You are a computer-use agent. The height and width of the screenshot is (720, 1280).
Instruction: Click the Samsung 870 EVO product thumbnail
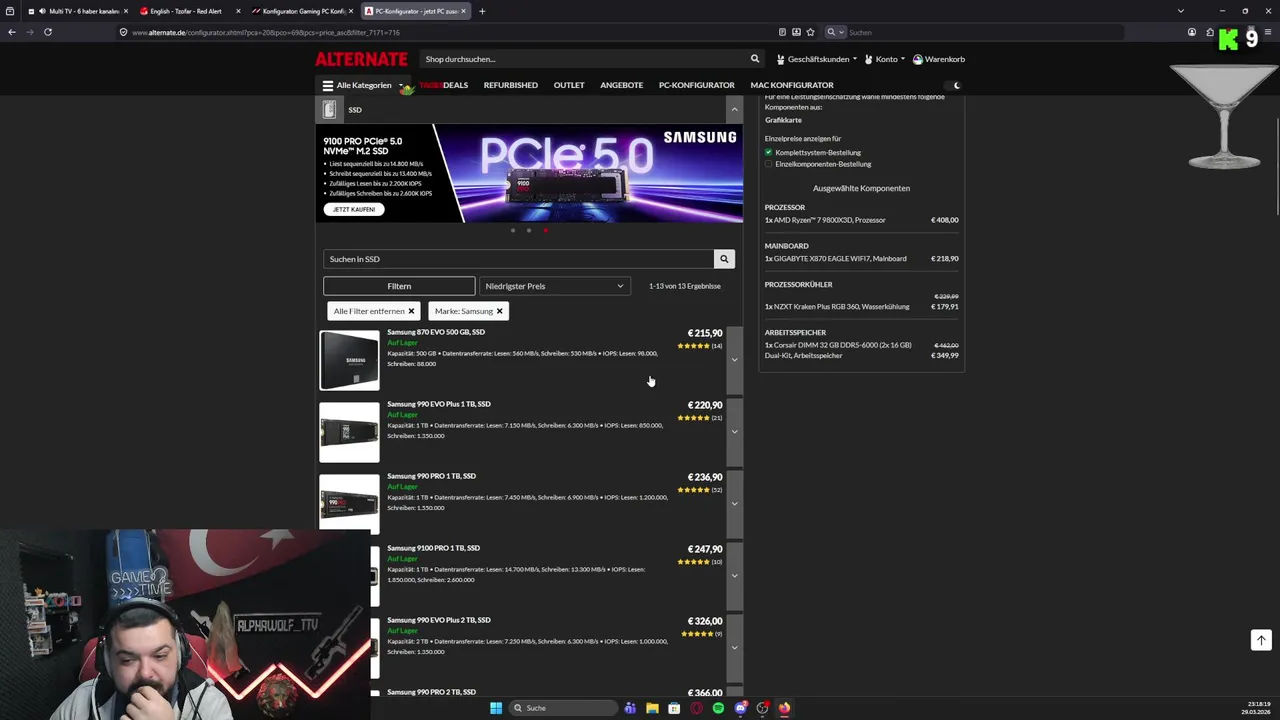[349, 360]
